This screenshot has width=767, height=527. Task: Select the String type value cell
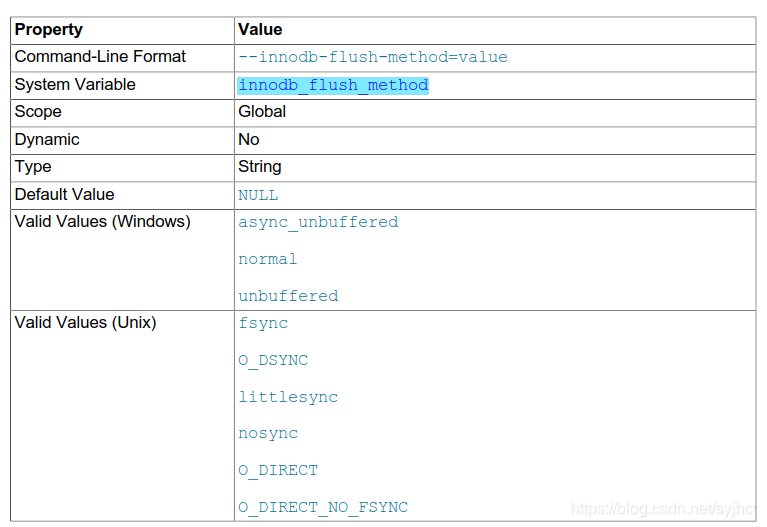click(495, 167)
